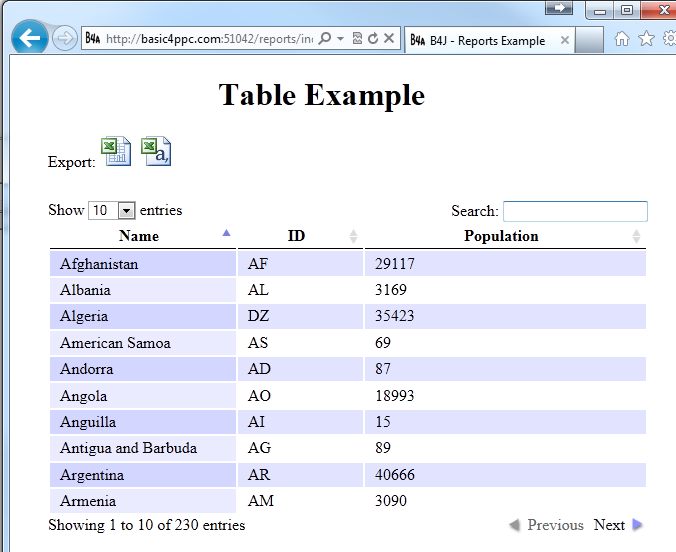This screenshot has width=676, height=552.
Task: Click the browser forward arrow button
Action: [65, 38]
